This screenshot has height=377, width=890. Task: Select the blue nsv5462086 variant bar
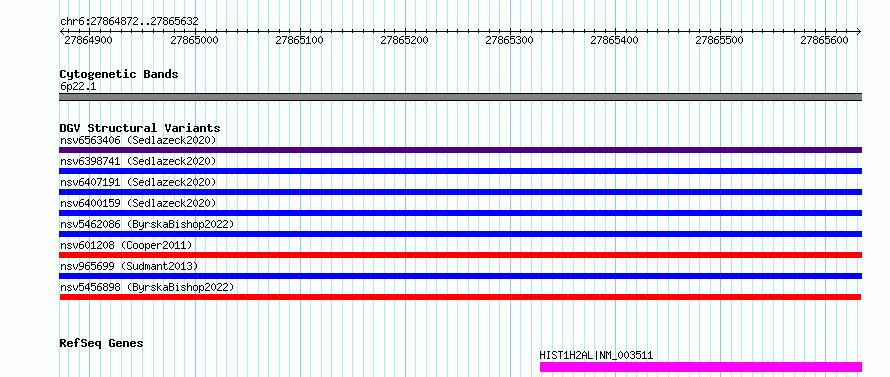(460, 234)
